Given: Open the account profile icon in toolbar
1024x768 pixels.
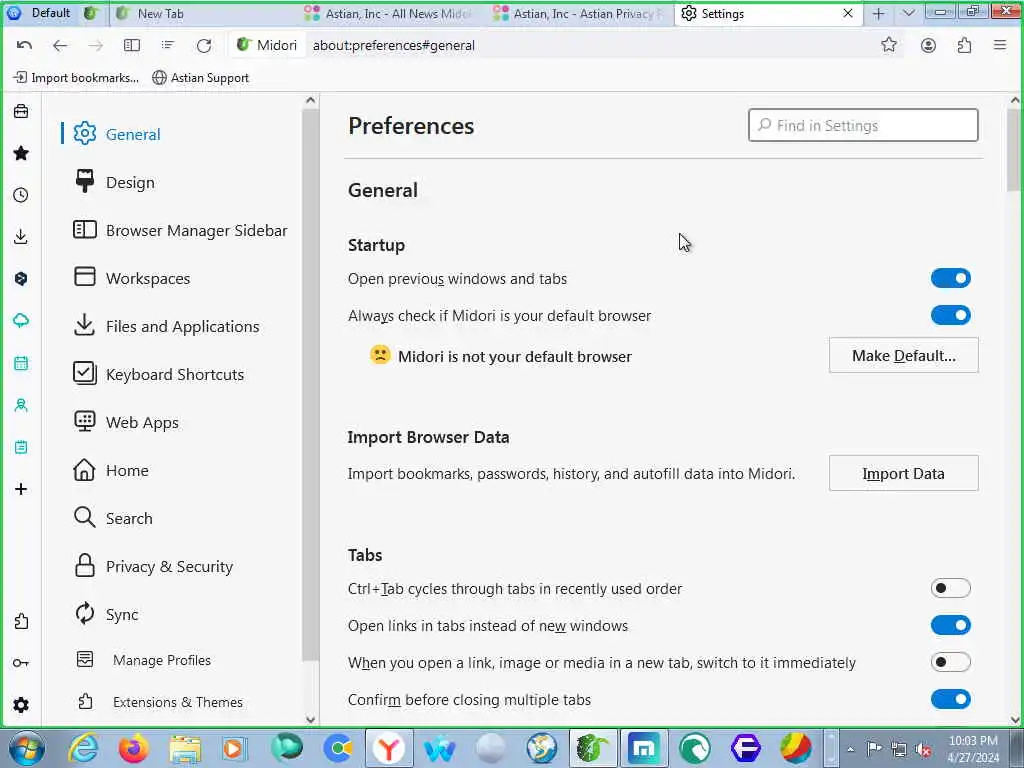Looking at the screenshot, I should pyautogui.click(x=928, y=45).
